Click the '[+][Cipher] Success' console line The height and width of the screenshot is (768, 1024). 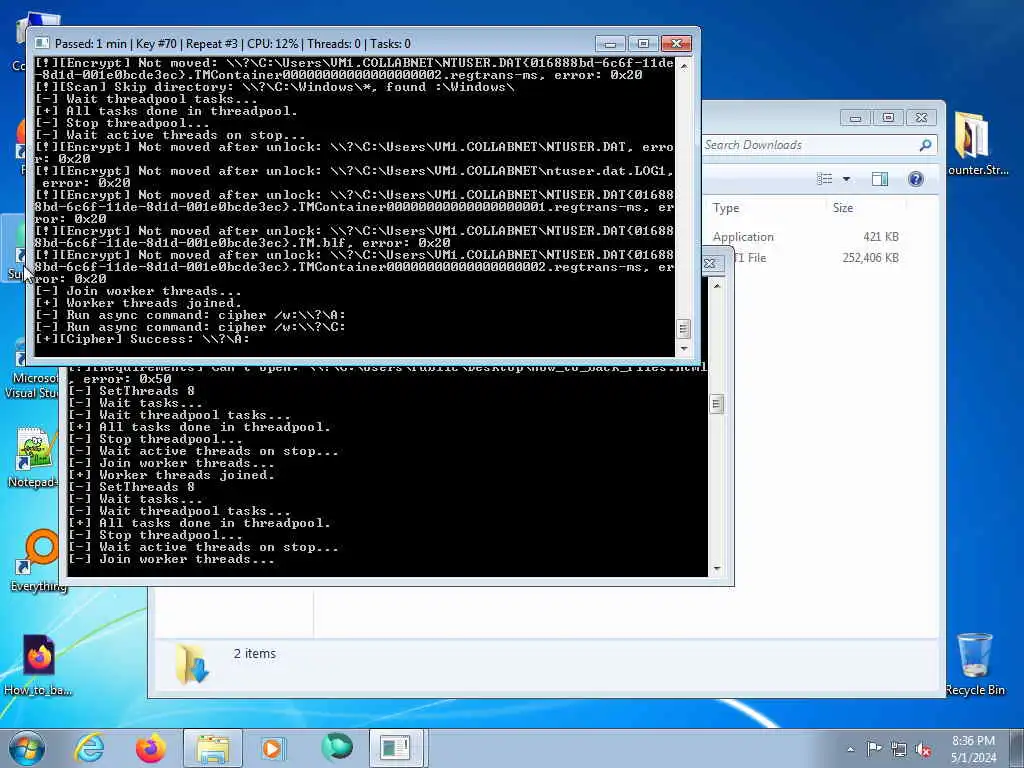tap(142, 339)
